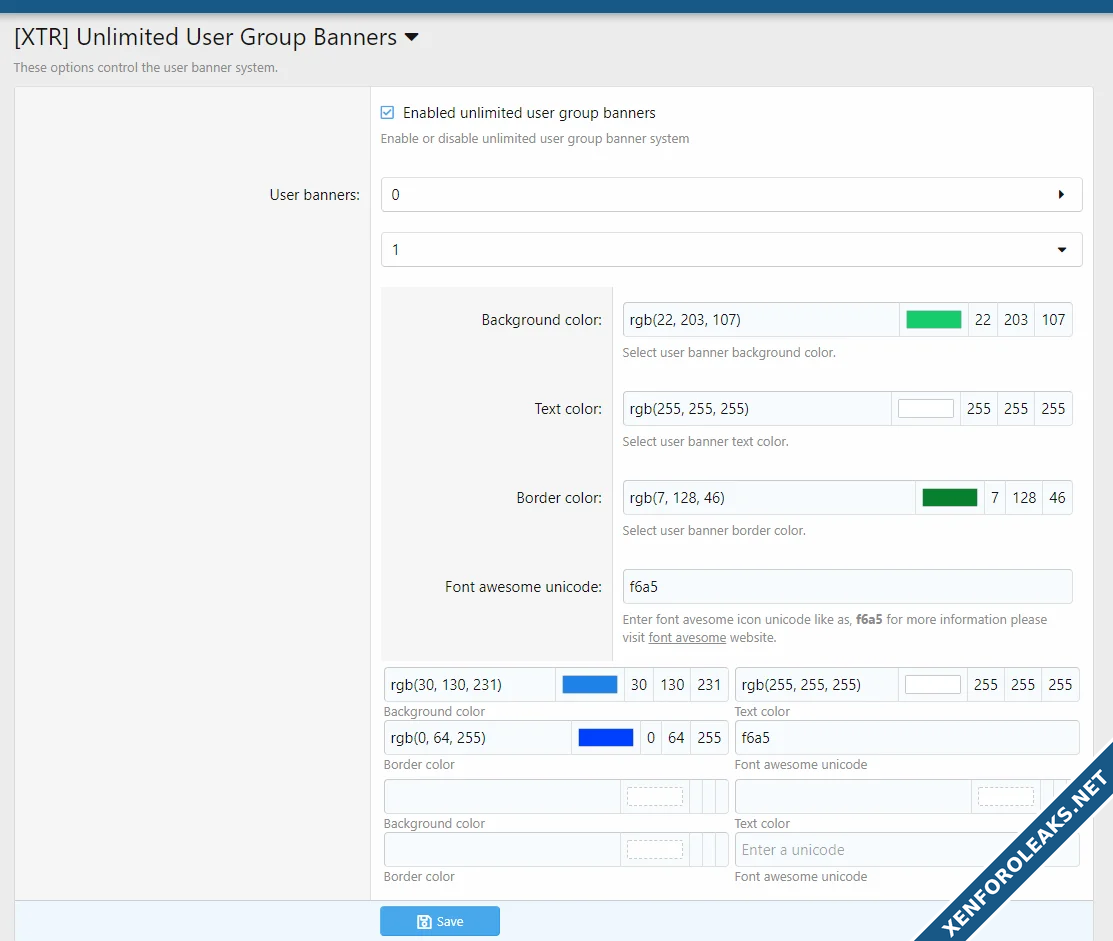Image resolution: width=1113 pixels, height=941 pixels.
Task: Click the rgb(7, 128, 46) border text field
Action: click(768, 498)
